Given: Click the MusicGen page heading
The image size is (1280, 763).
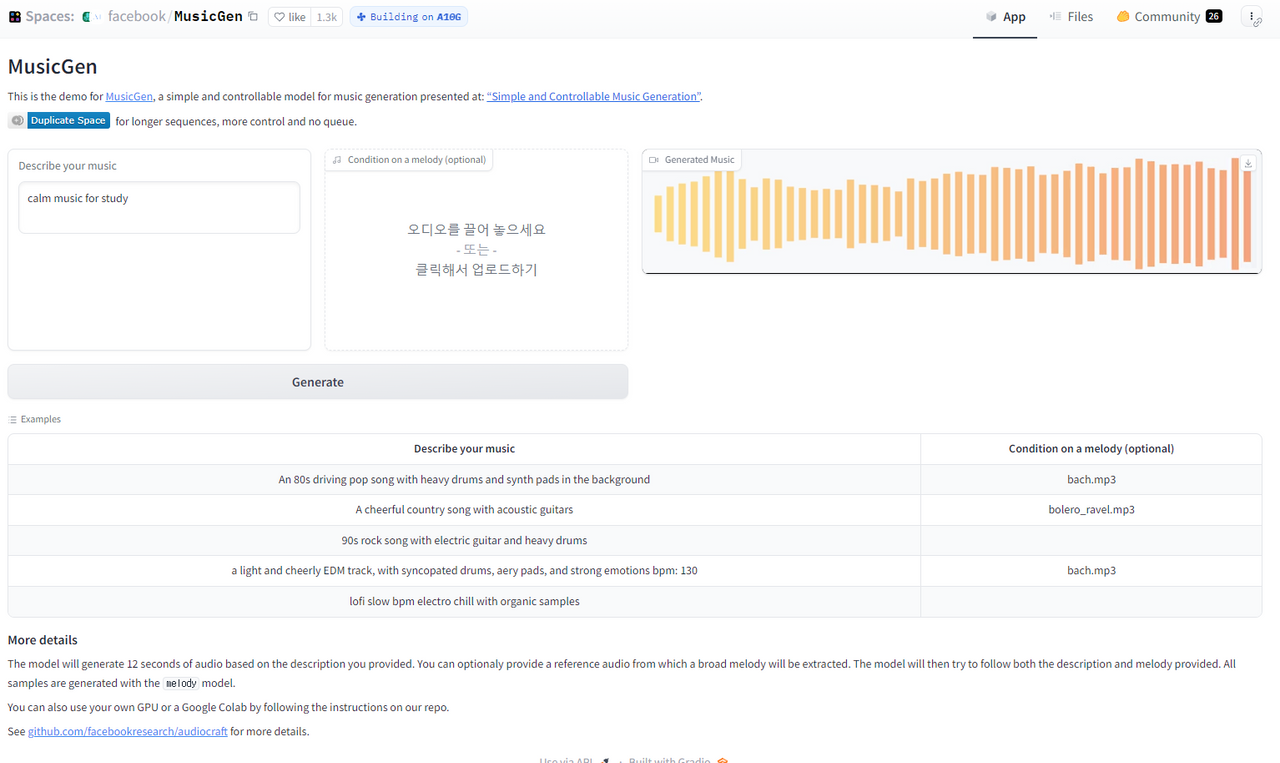Looking at the screenshot, I should pos(52,67).
